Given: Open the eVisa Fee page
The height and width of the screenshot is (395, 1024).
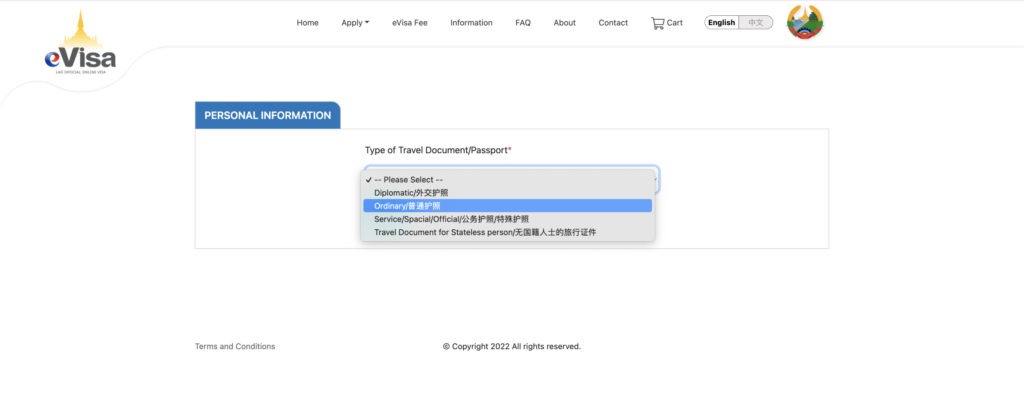Looking at the screenshot, I should click(409, 23).
